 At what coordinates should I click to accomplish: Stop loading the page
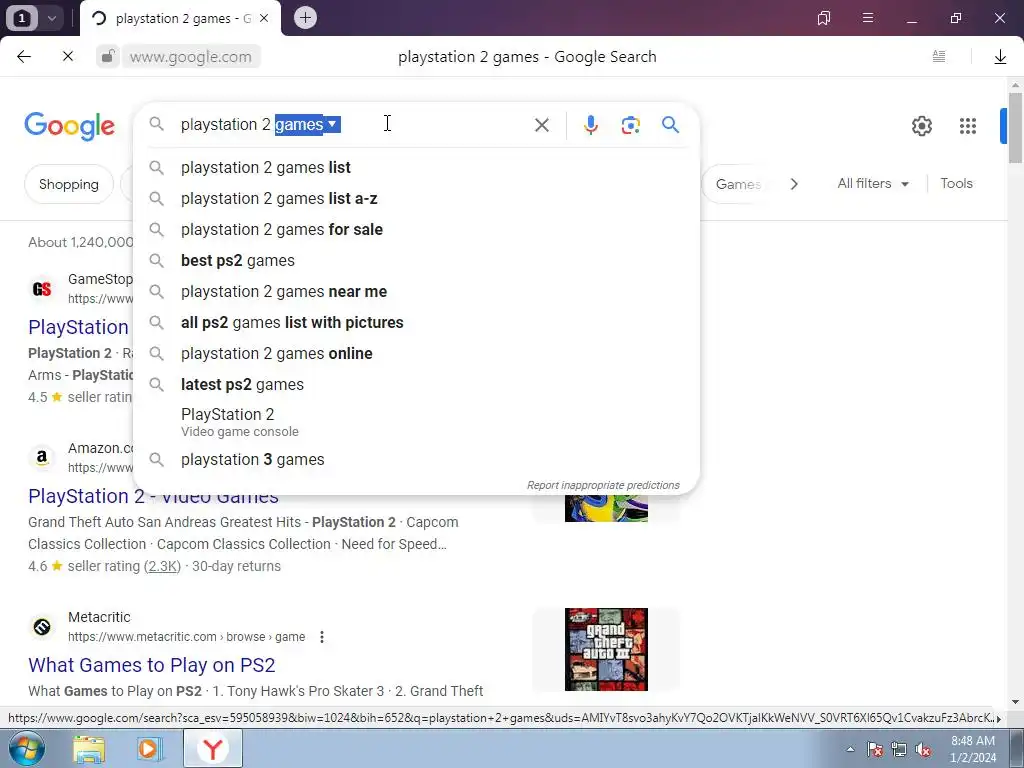tap(68, 56)
